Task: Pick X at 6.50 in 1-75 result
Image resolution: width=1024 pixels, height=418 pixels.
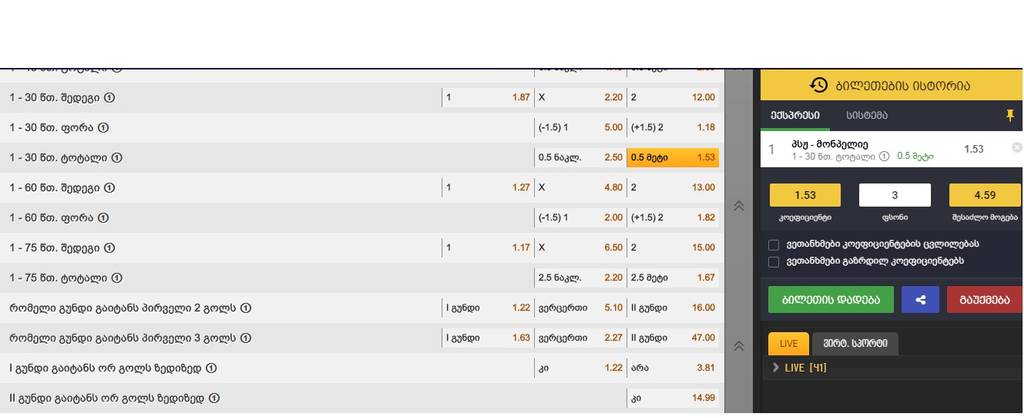Action: pyautogui.click(x=580, y=248)
